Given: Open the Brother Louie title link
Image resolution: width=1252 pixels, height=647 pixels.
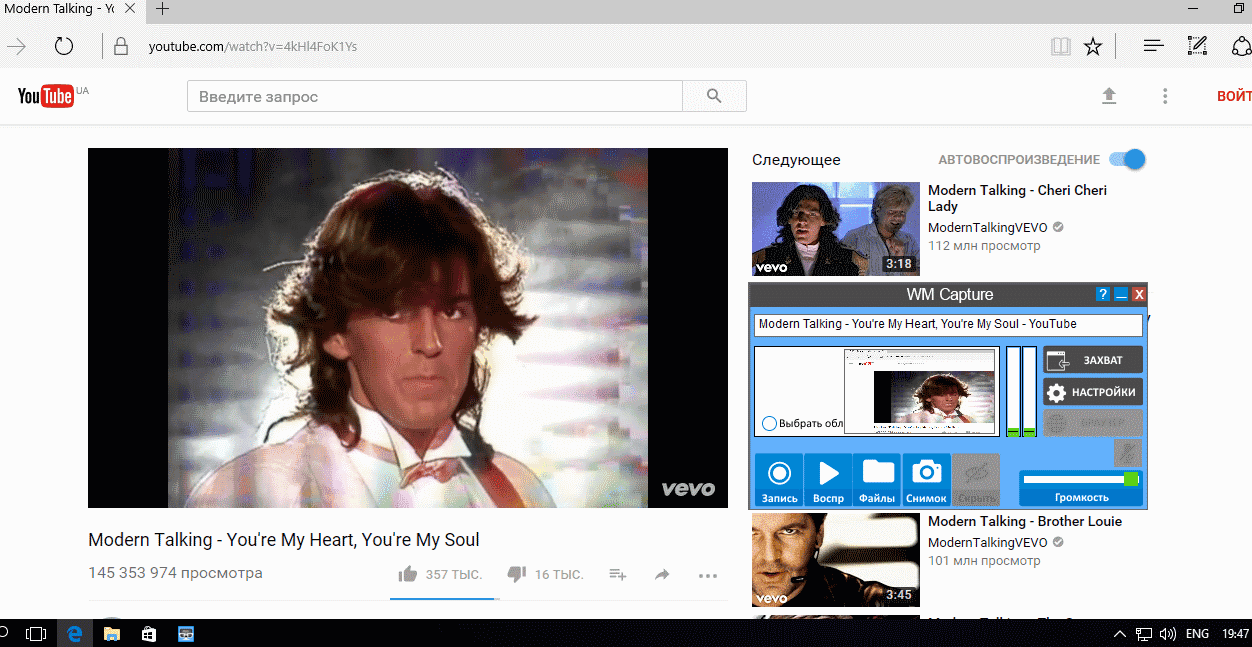Looking at the screenshot, I should [1025, 521].
